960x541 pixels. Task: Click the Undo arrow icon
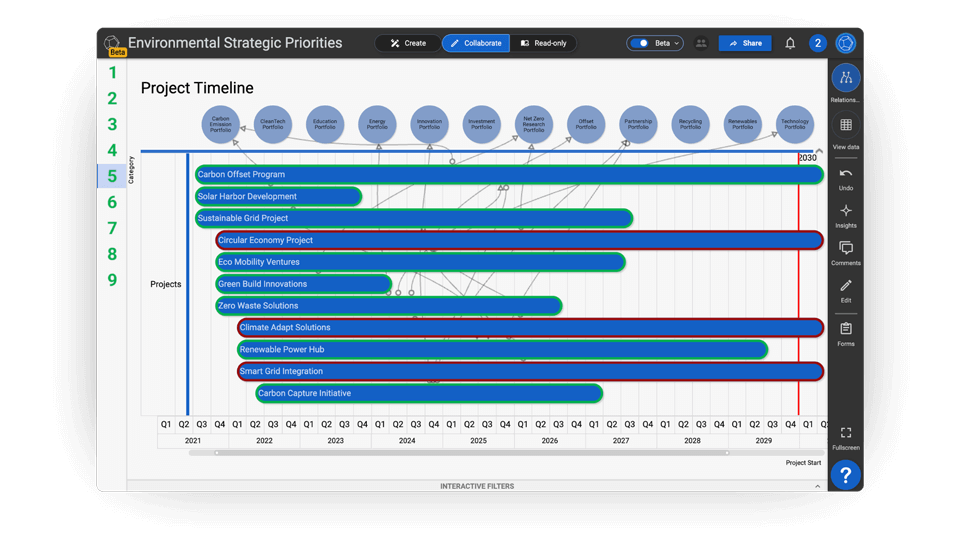(x=845, y=174)
